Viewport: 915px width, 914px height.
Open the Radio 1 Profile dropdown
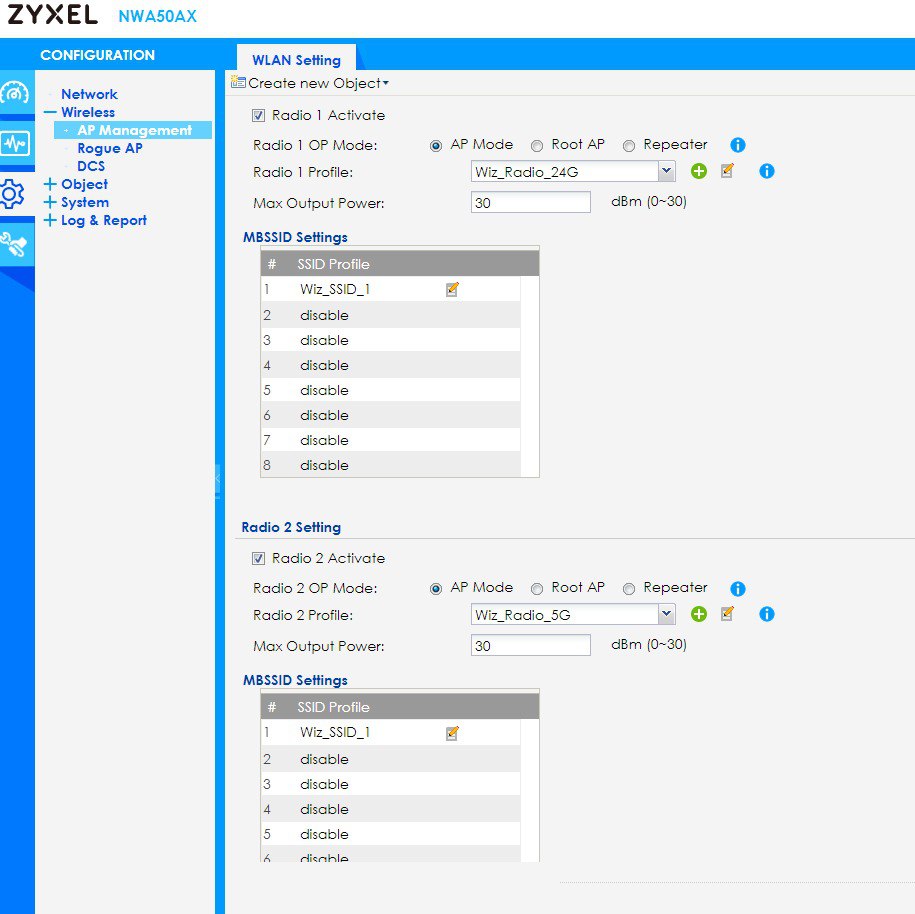[x=666, y=172]
